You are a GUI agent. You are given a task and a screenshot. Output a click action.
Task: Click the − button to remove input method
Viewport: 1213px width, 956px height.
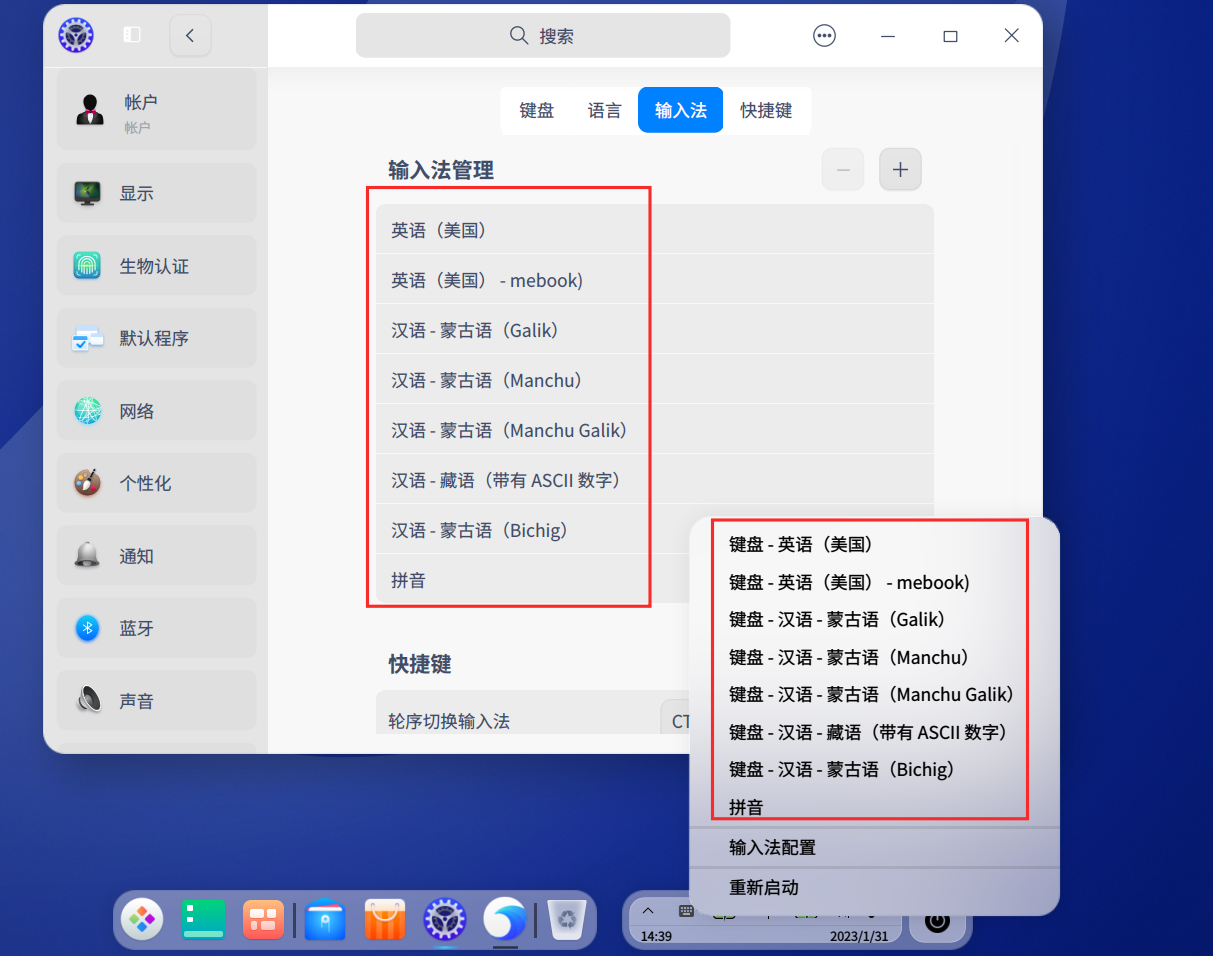tap(842, 169)
